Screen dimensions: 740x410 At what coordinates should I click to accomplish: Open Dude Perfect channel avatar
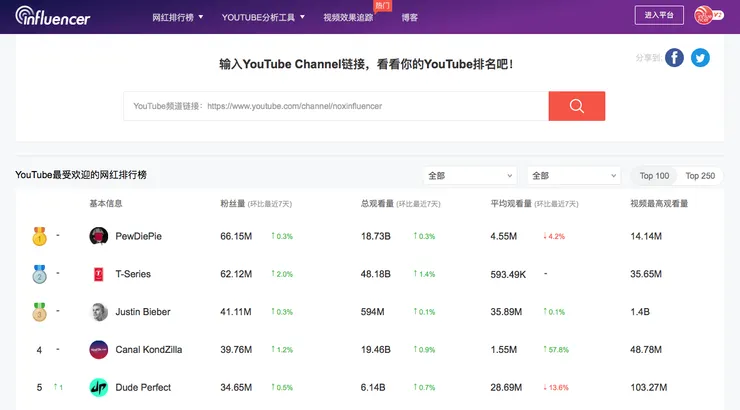pyautogui.click(x=99, y=387)
